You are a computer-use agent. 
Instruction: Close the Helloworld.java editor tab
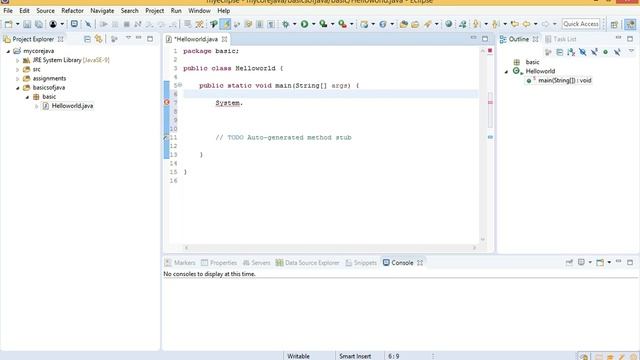224,39
